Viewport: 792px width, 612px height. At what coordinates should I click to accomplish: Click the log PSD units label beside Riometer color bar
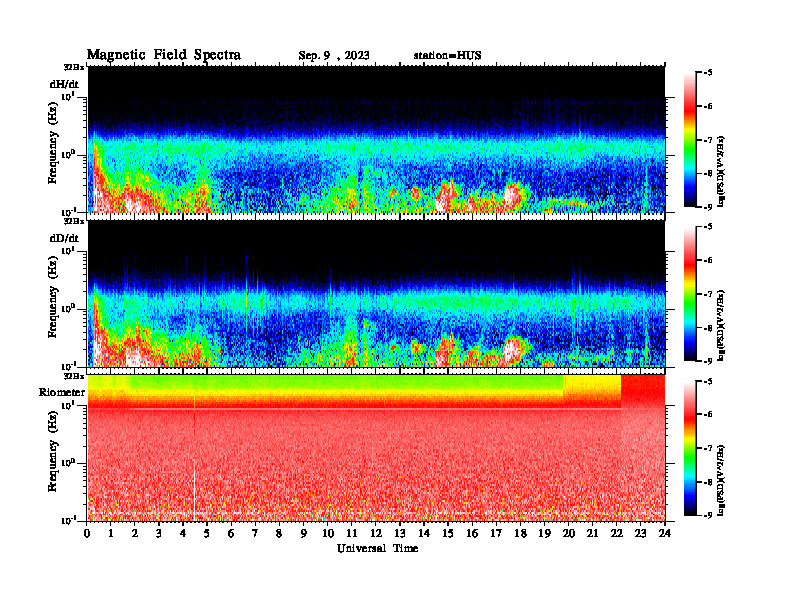pos(721,479)
